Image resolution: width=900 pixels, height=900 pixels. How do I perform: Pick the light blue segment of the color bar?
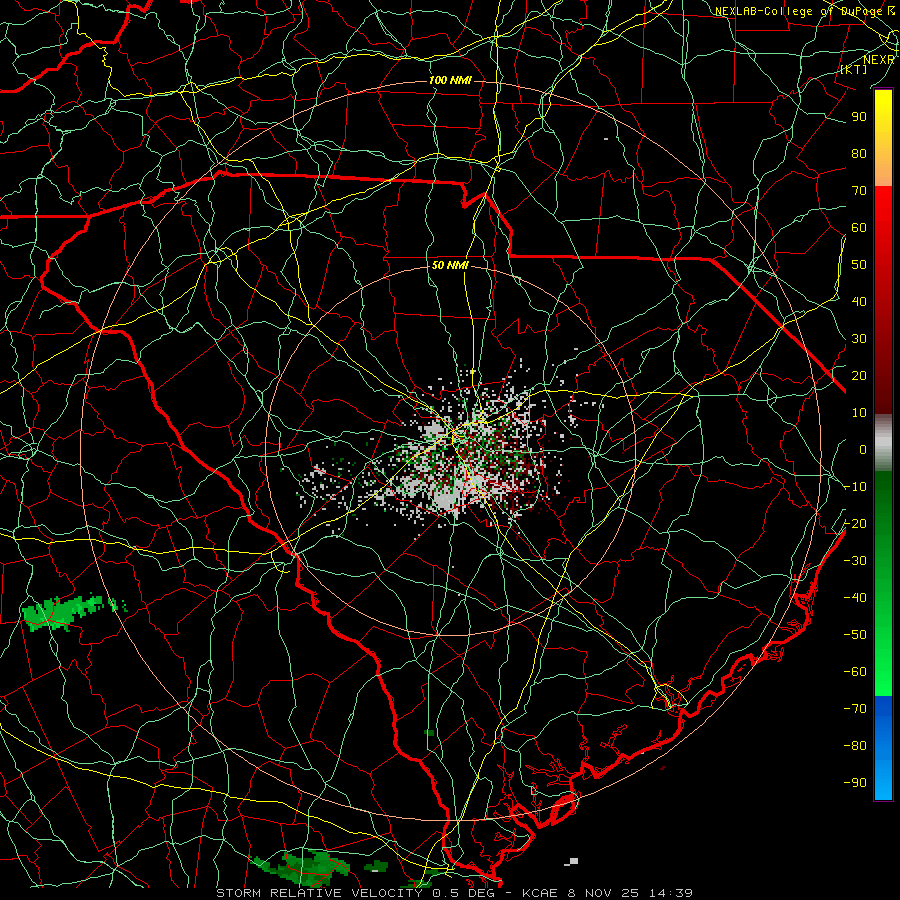[883, 778]
